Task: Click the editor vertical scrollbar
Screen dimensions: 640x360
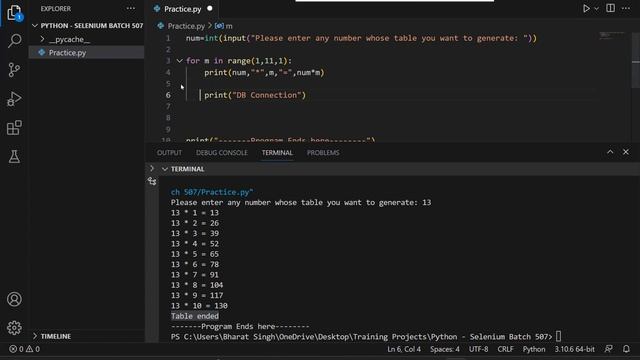Action: [636, 61]
